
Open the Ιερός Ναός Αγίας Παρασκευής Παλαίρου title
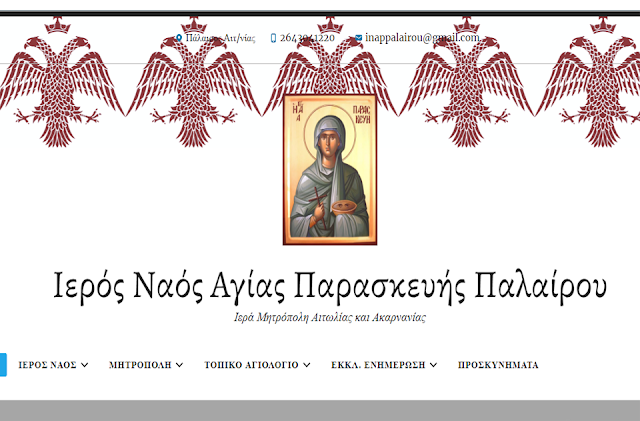(x=330, y=286)
